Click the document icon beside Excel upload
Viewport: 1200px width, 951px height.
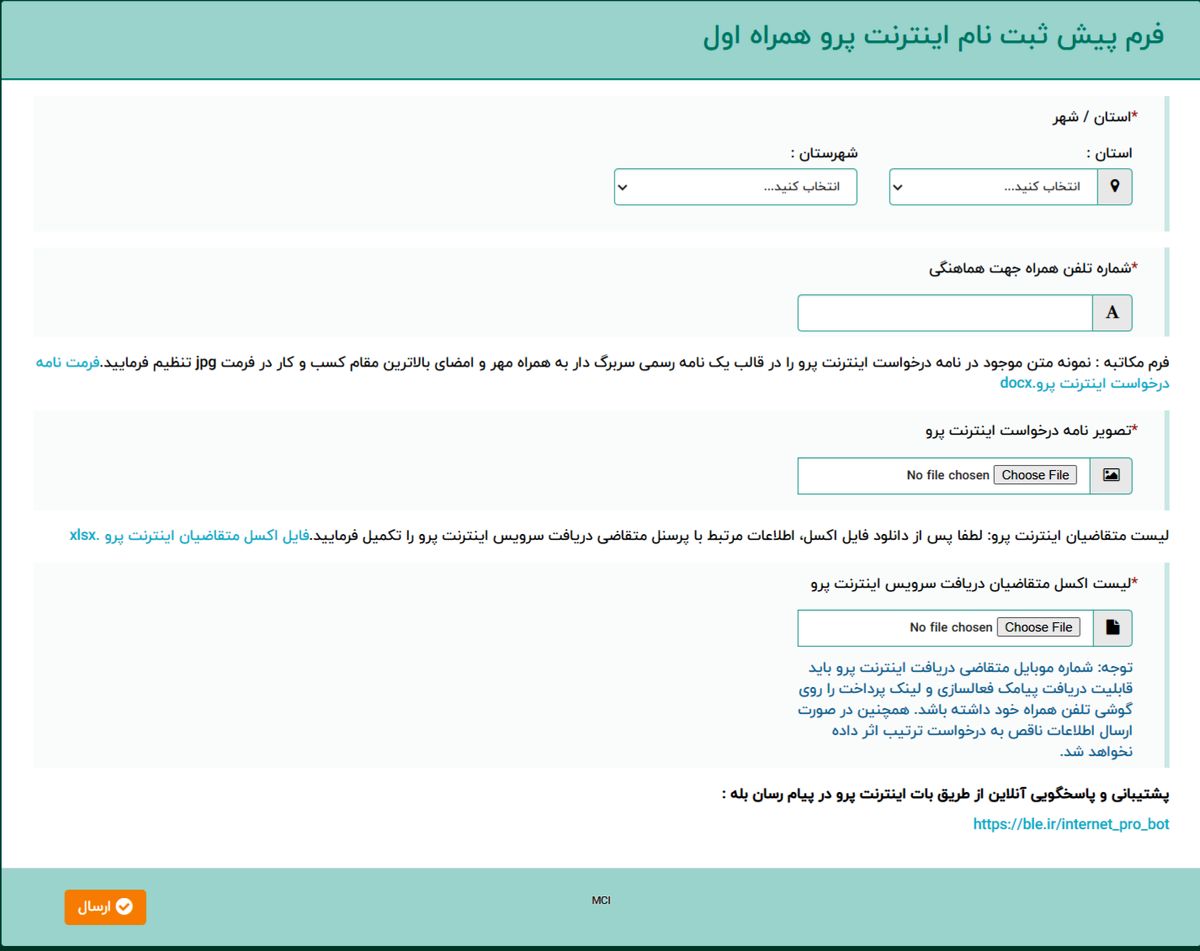click(x=1113, y=628)
